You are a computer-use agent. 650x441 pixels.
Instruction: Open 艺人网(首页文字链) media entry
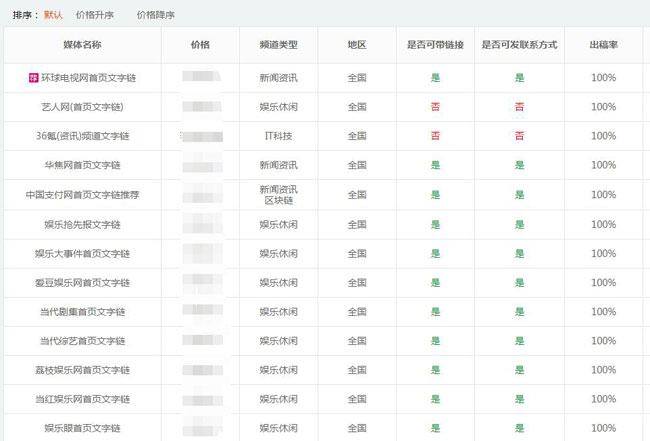[82, 107]
